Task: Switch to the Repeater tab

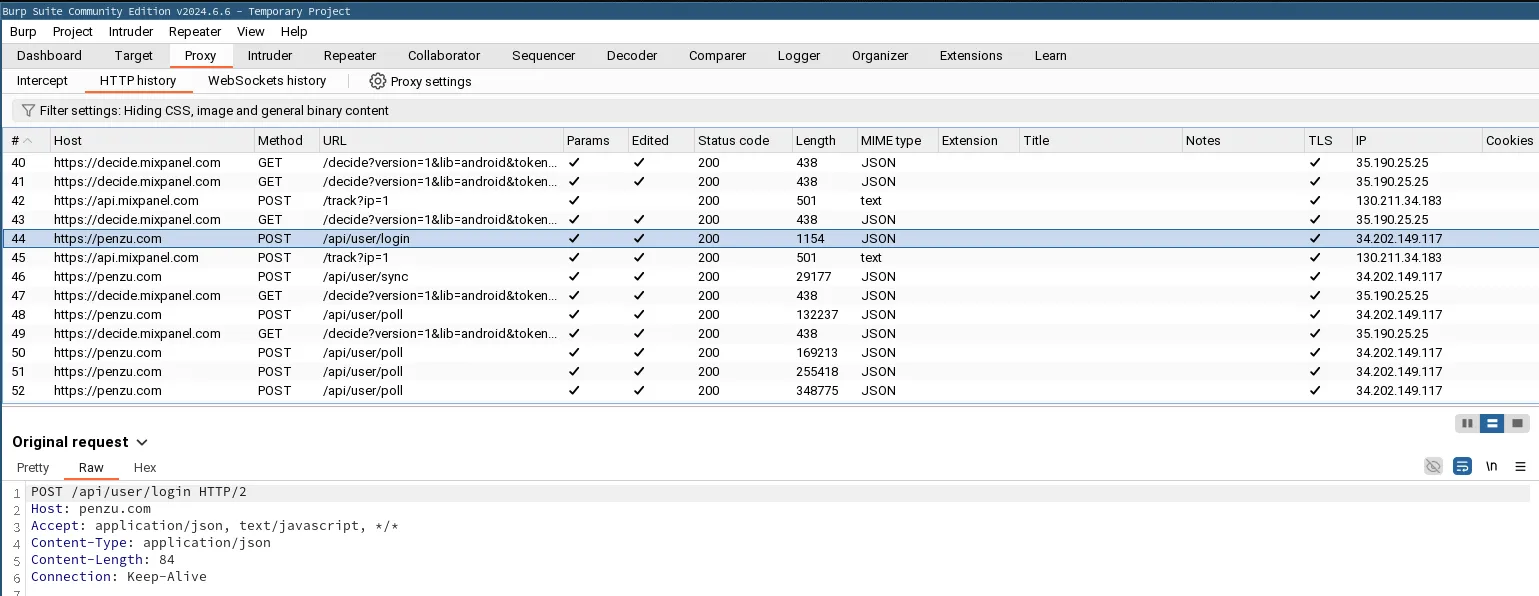Action: [350, 56]
